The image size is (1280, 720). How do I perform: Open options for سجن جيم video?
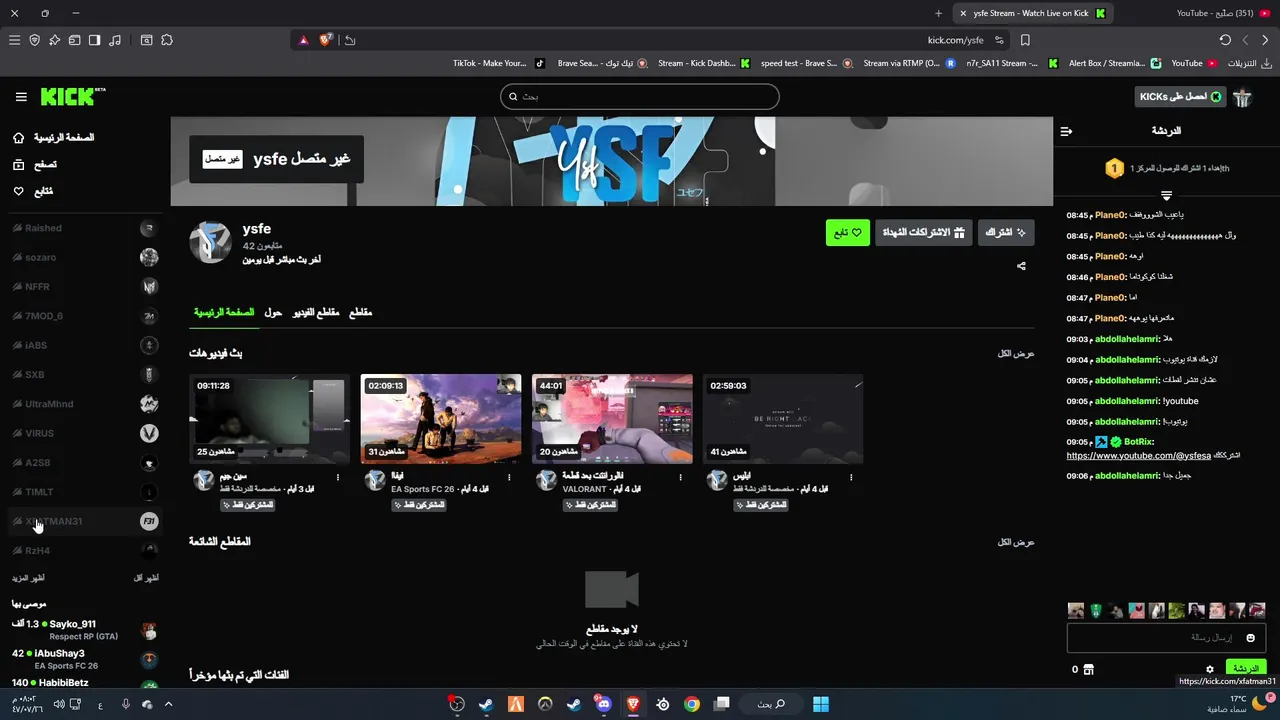[338, 477]
